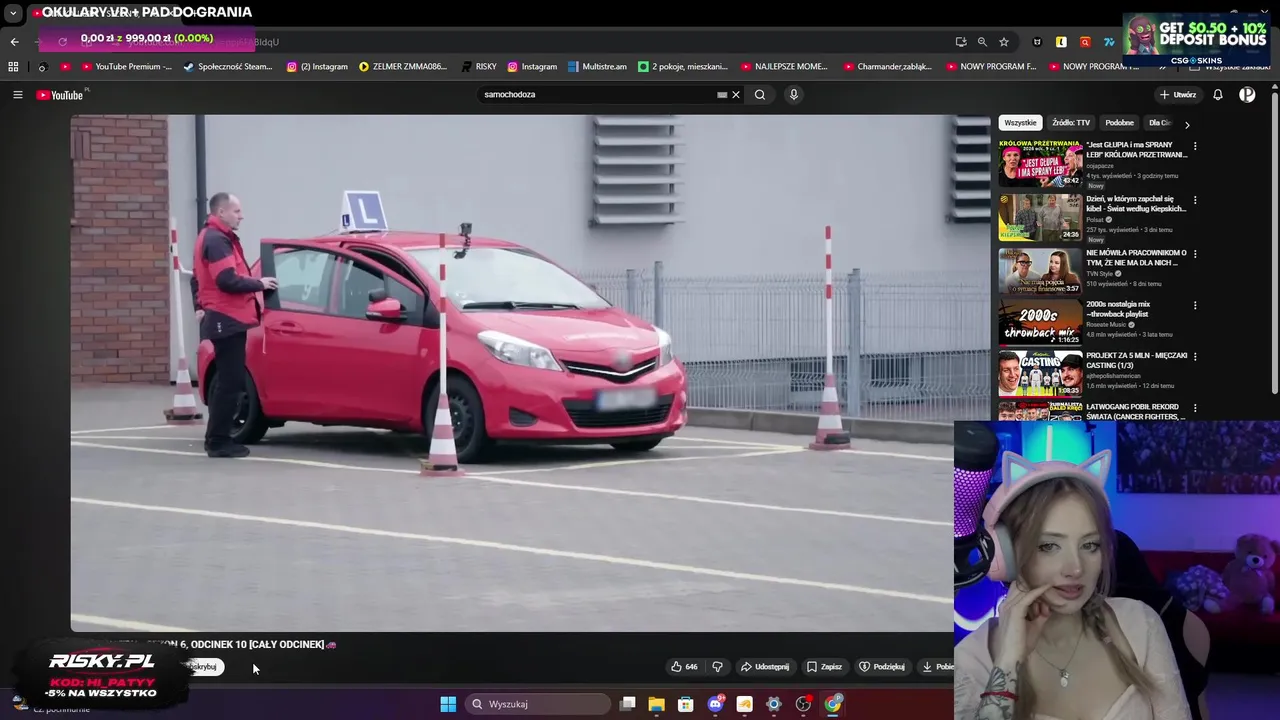The height and width of the screenshot is (720, 1280).
Task: Open OBS Studio from taskbar
Action: 803,704
